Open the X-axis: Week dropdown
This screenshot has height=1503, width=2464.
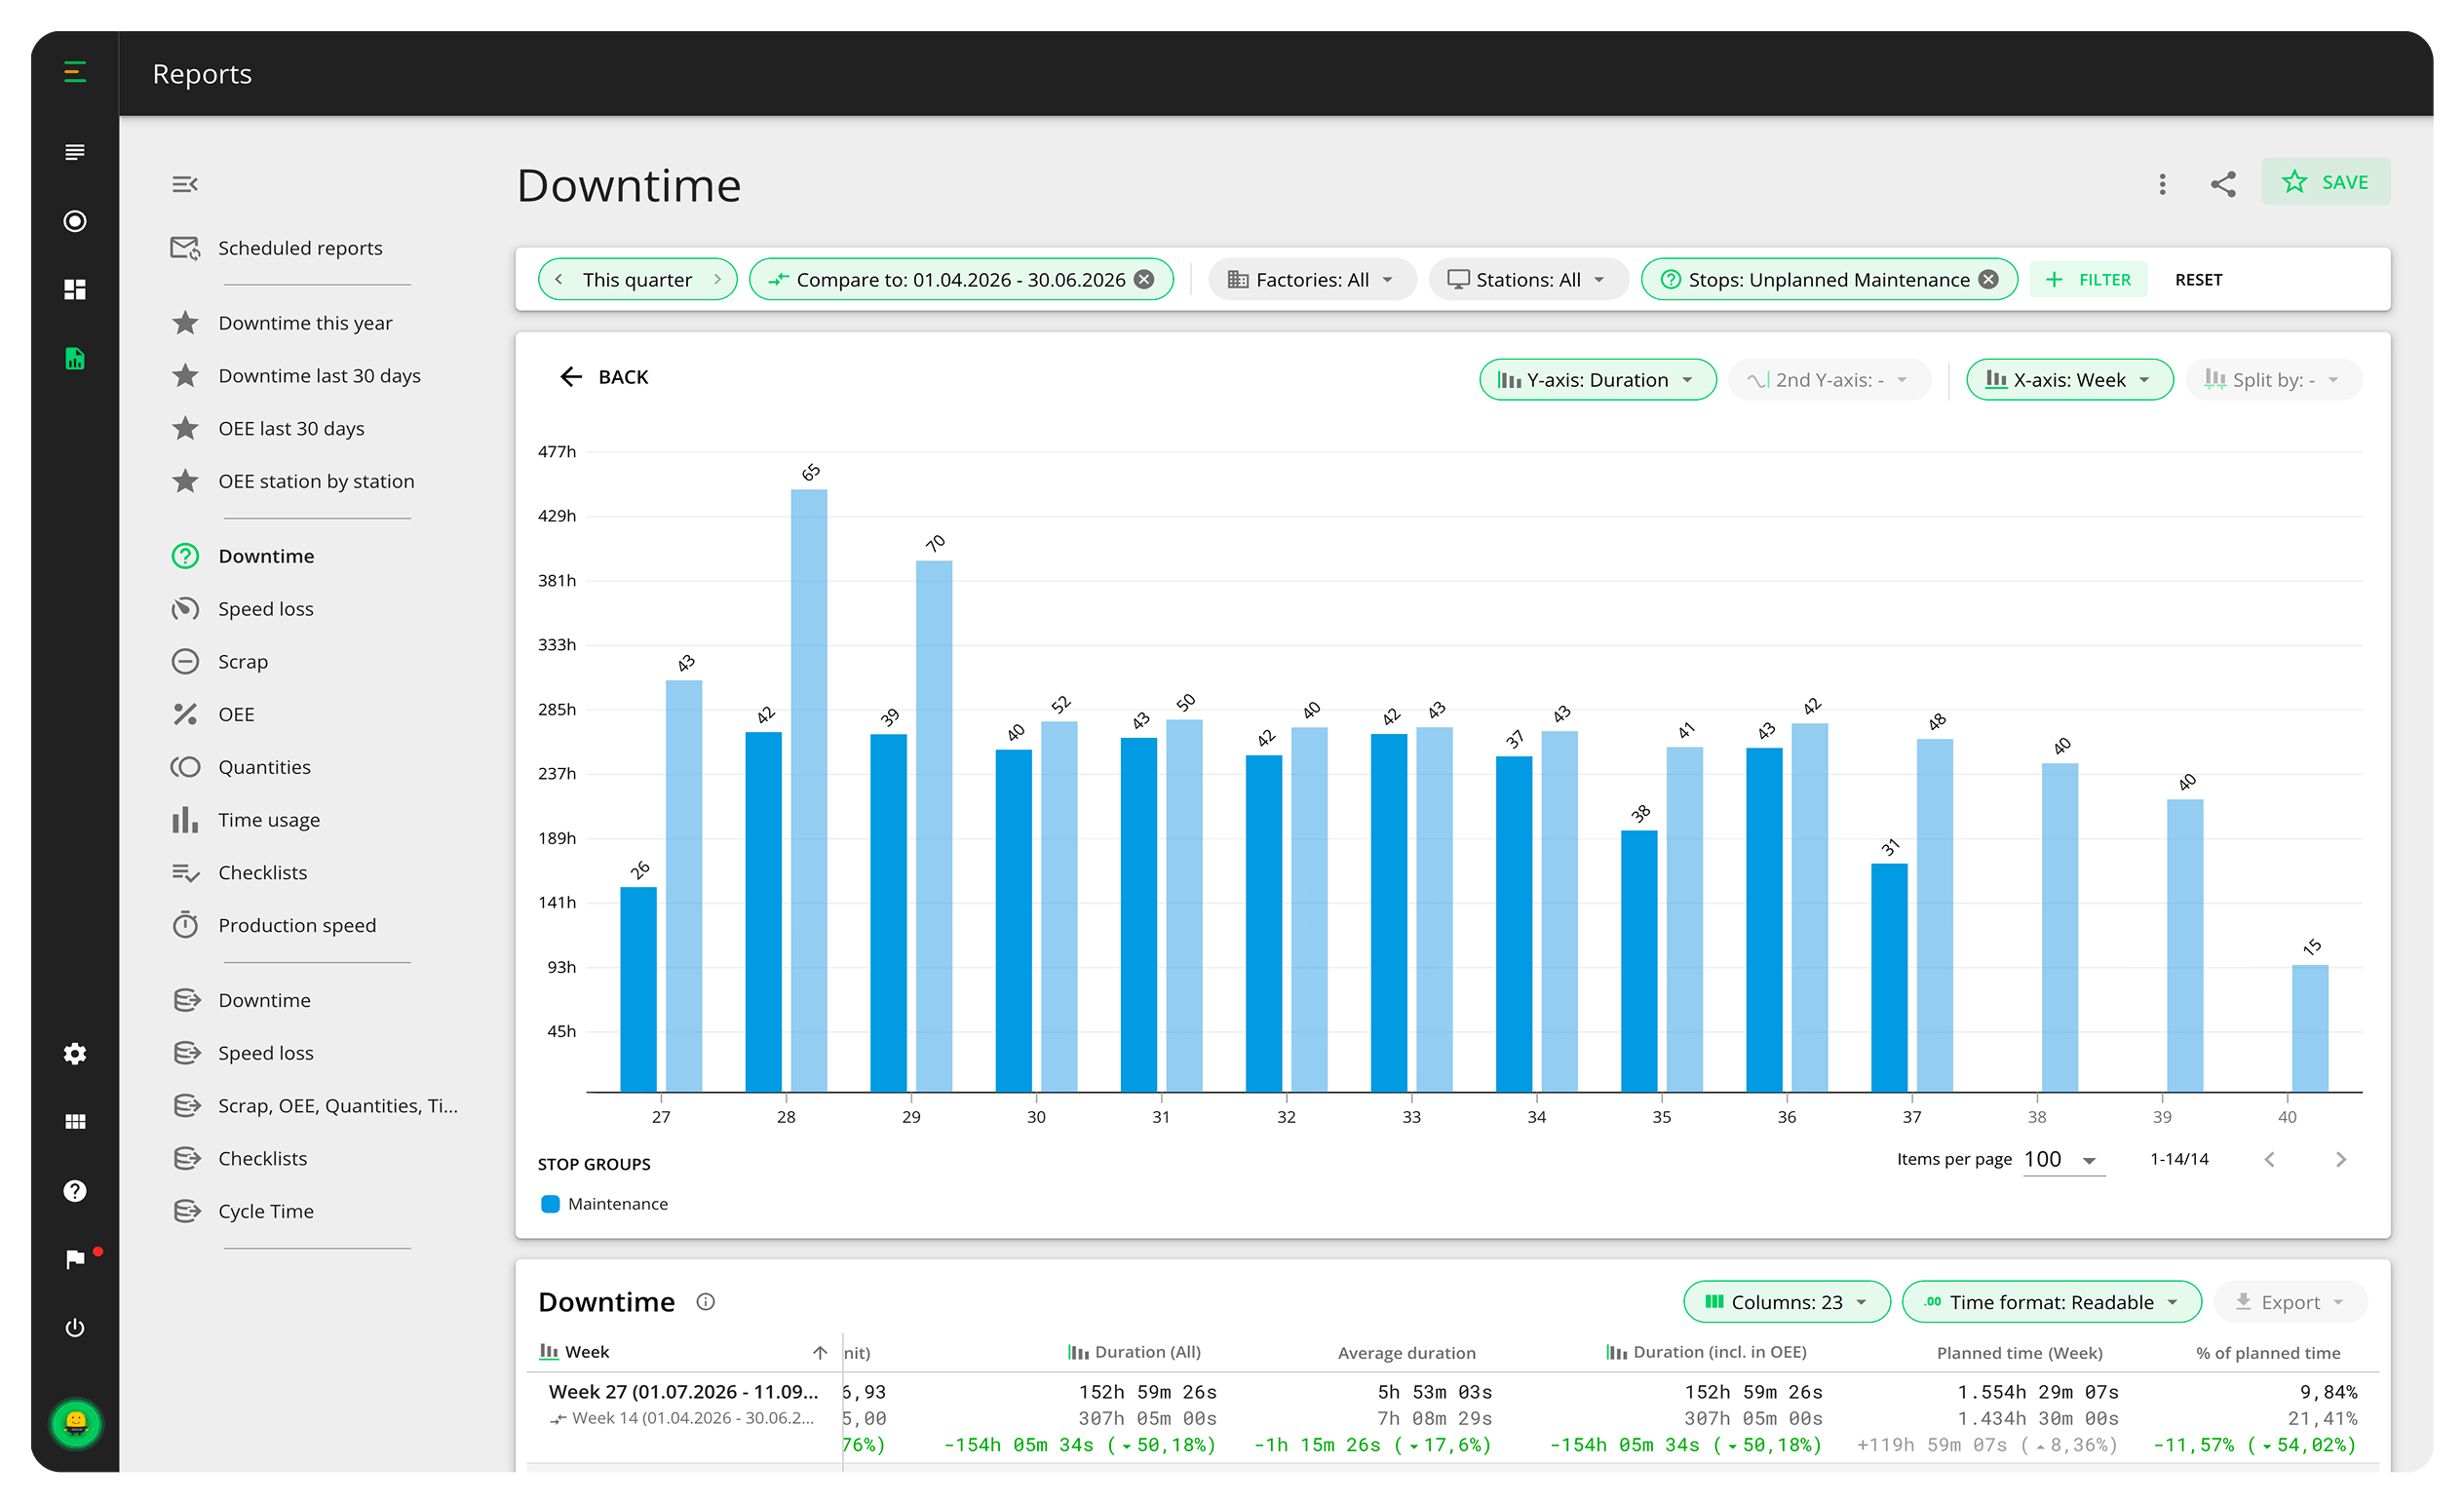coord(2069,380)
